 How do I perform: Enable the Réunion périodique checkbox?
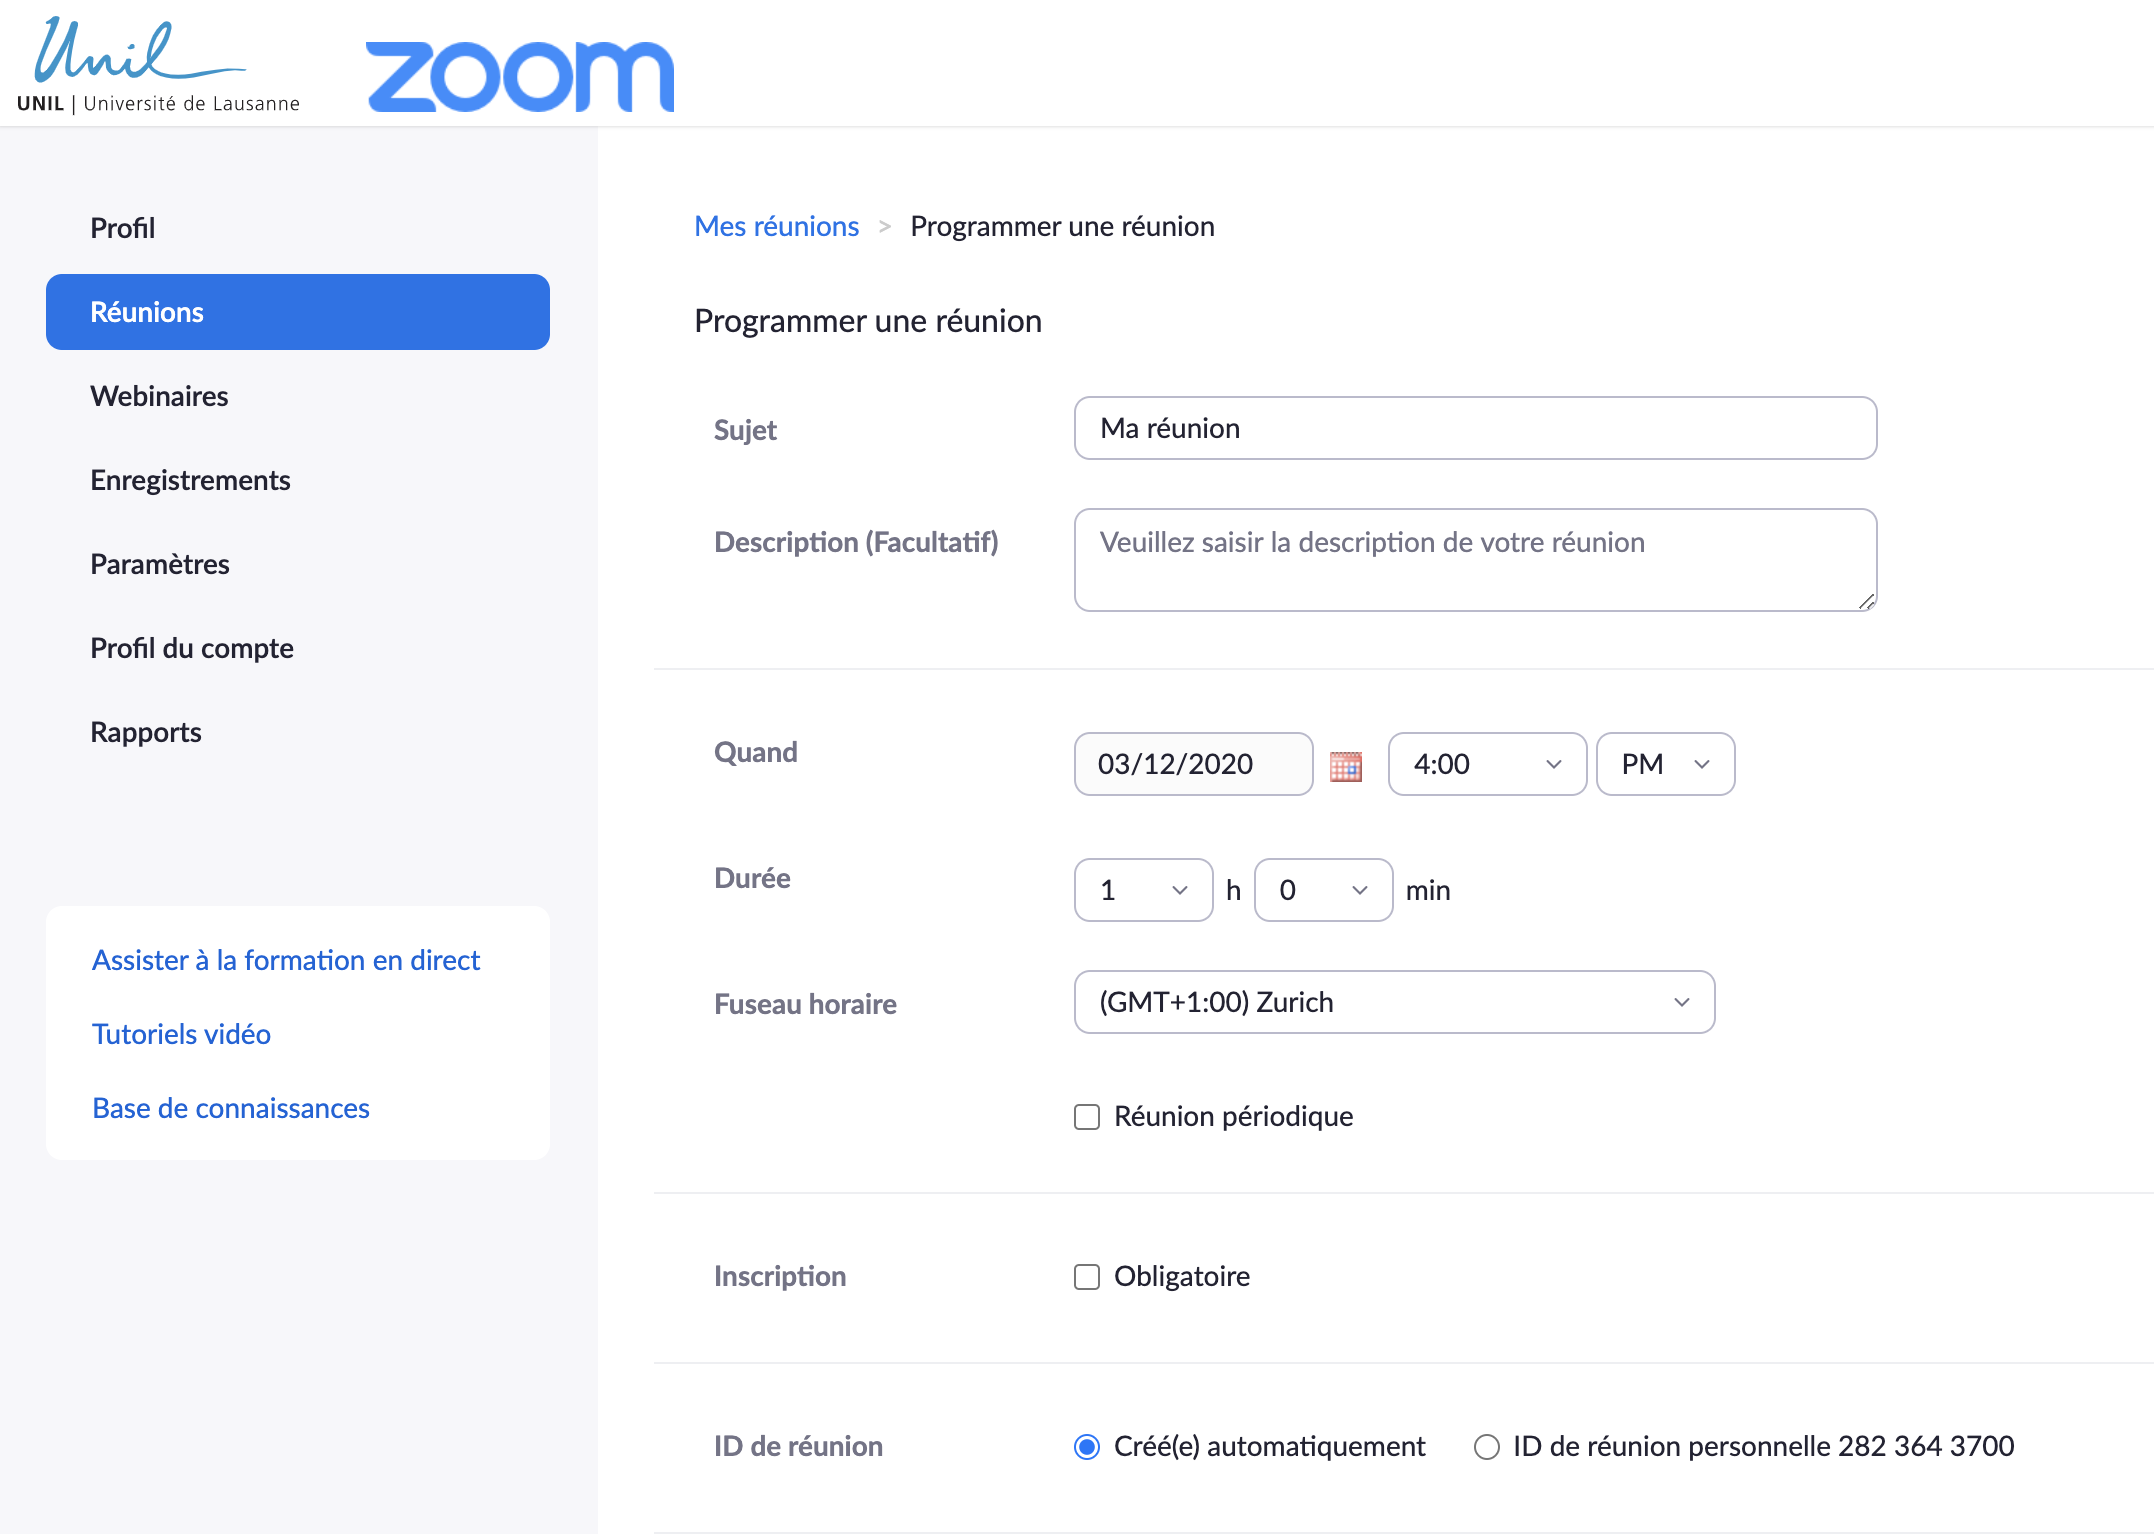pyautogui.click(x=1087, y=1117)
